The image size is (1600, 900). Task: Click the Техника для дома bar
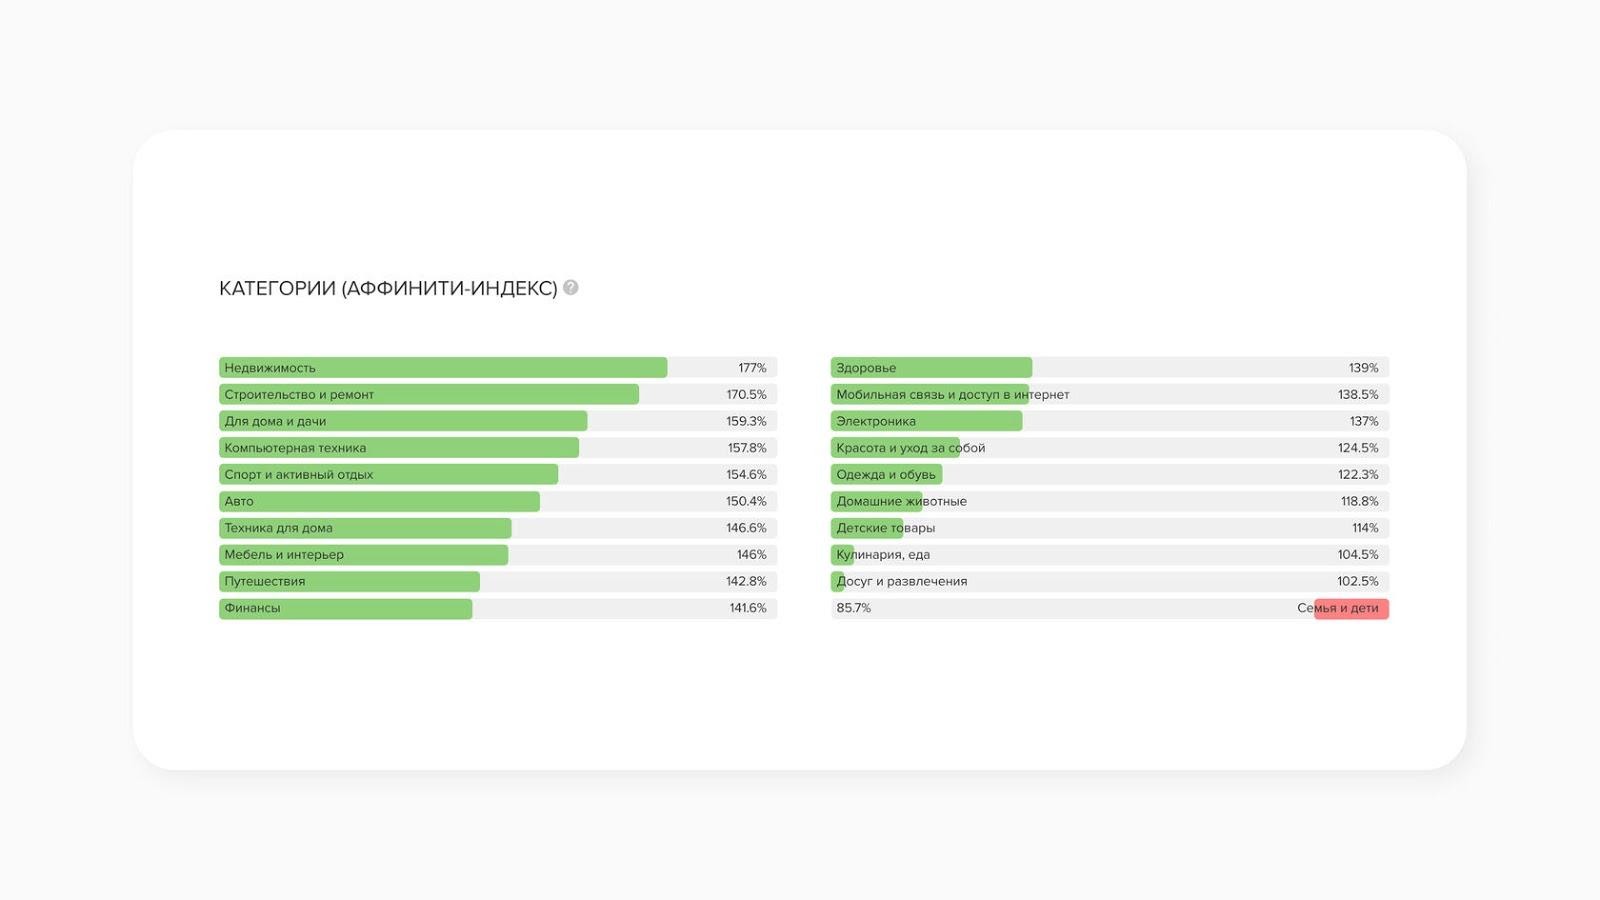[365, 528]
